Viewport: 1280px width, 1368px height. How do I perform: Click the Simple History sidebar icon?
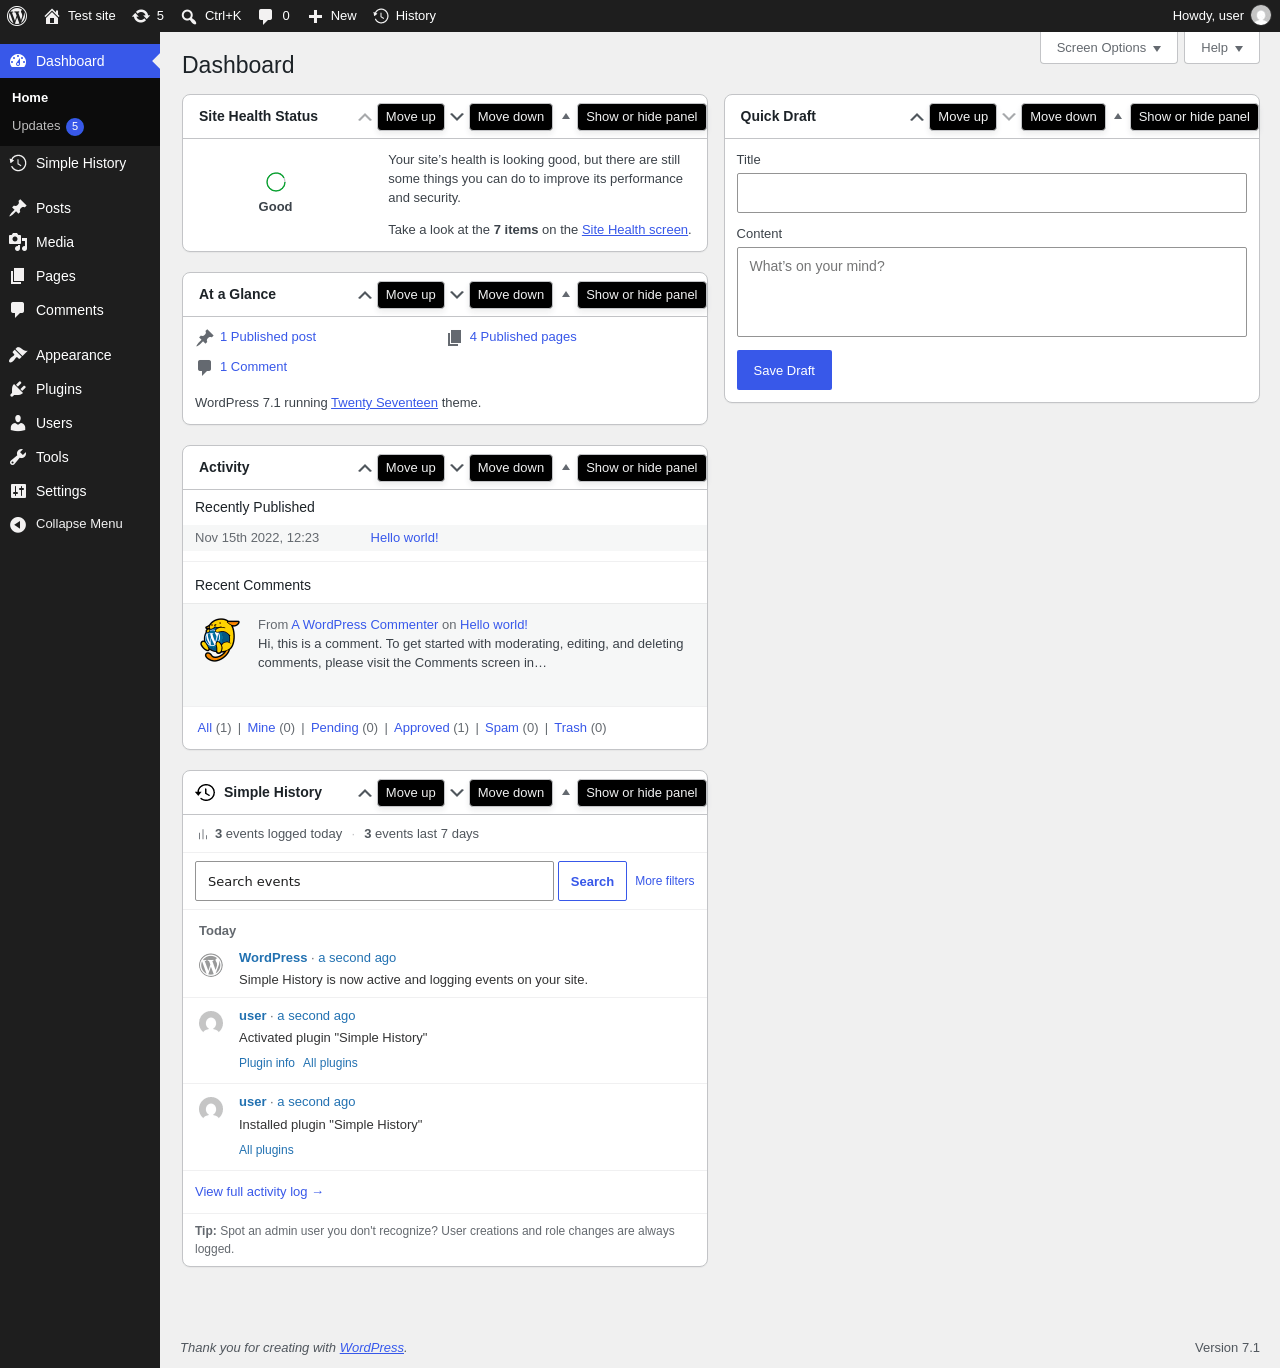click(x=18, y=163)
